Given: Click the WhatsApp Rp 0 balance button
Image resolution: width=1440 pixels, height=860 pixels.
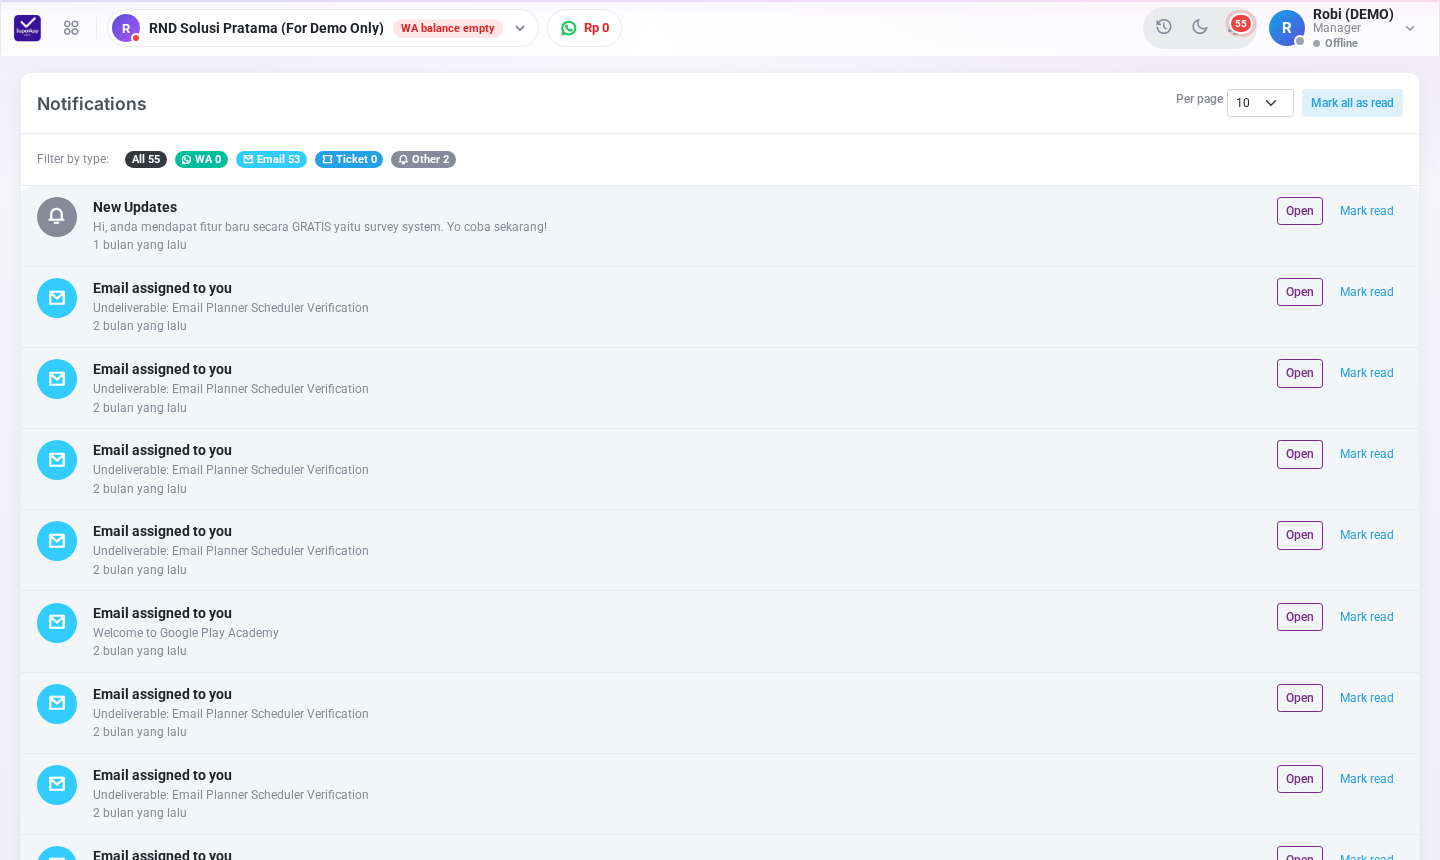Looking at the screenshot, I should click(x=585, y=28).
